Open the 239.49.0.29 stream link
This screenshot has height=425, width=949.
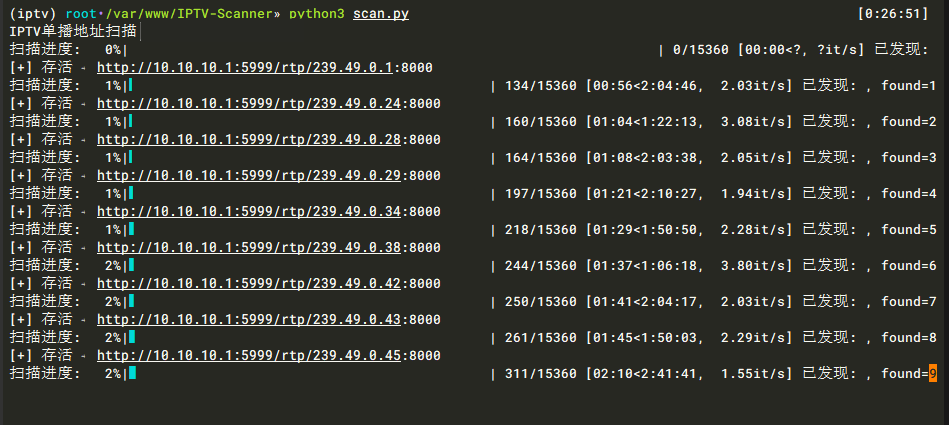coord(253,175)
